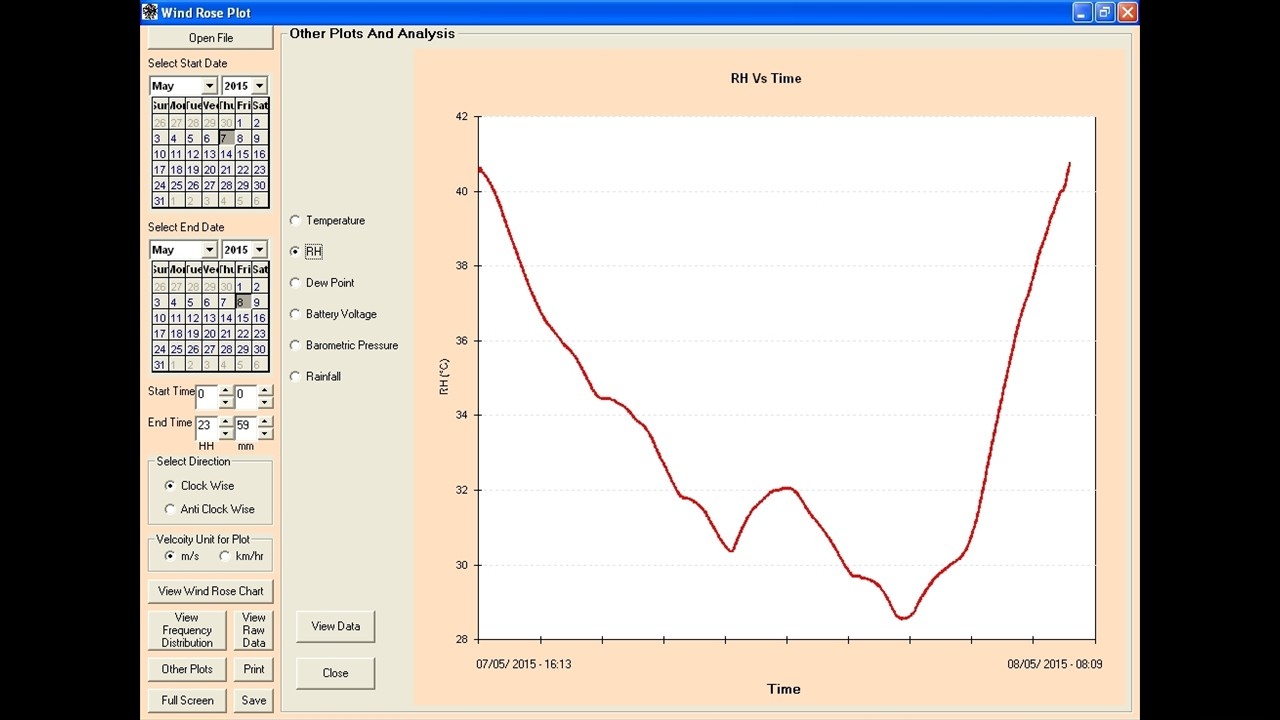
Task: Click the Time axis label
Action: [784, 689]
